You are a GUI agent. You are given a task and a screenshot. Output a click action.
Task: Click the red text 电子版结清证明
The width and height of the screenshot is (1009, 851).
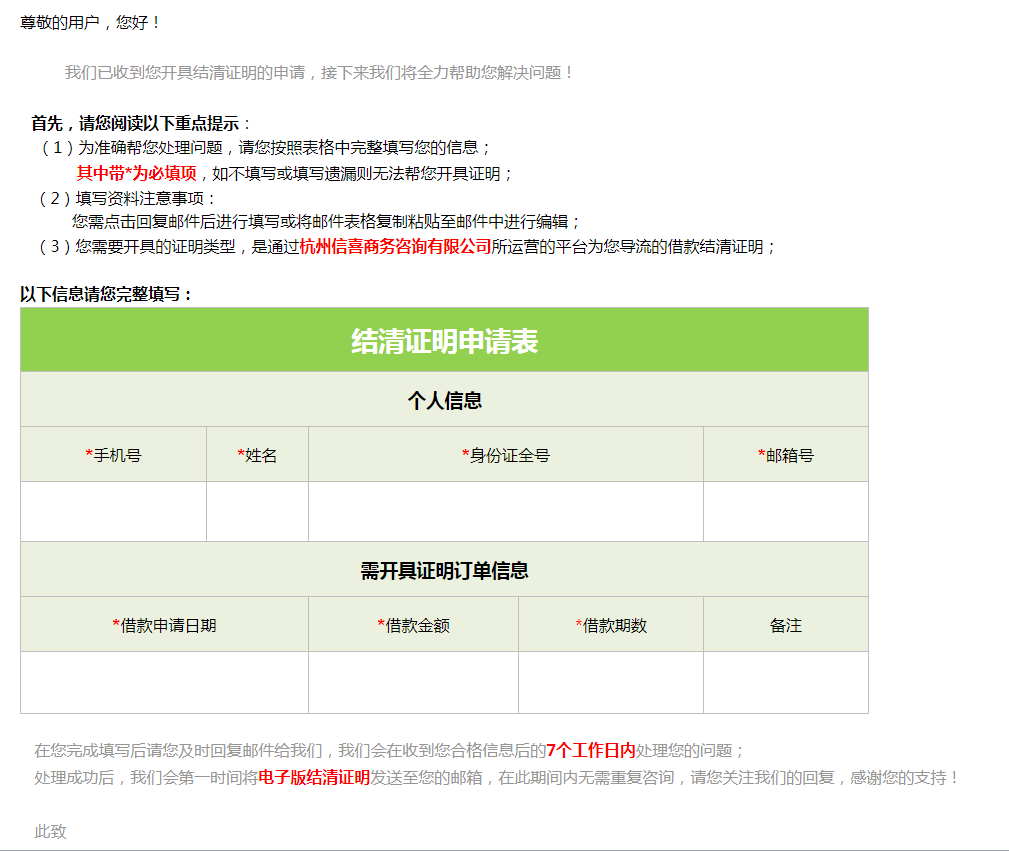click(x=313, y=777)
